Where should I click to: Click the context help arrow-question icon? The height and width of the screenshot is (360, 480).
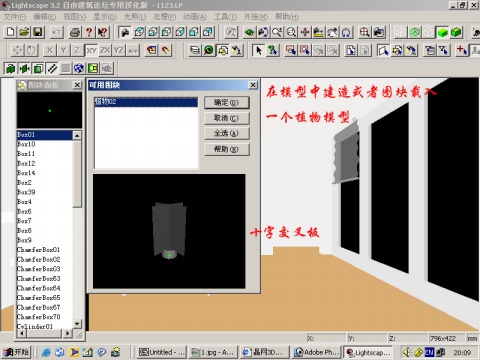(102, 32)
